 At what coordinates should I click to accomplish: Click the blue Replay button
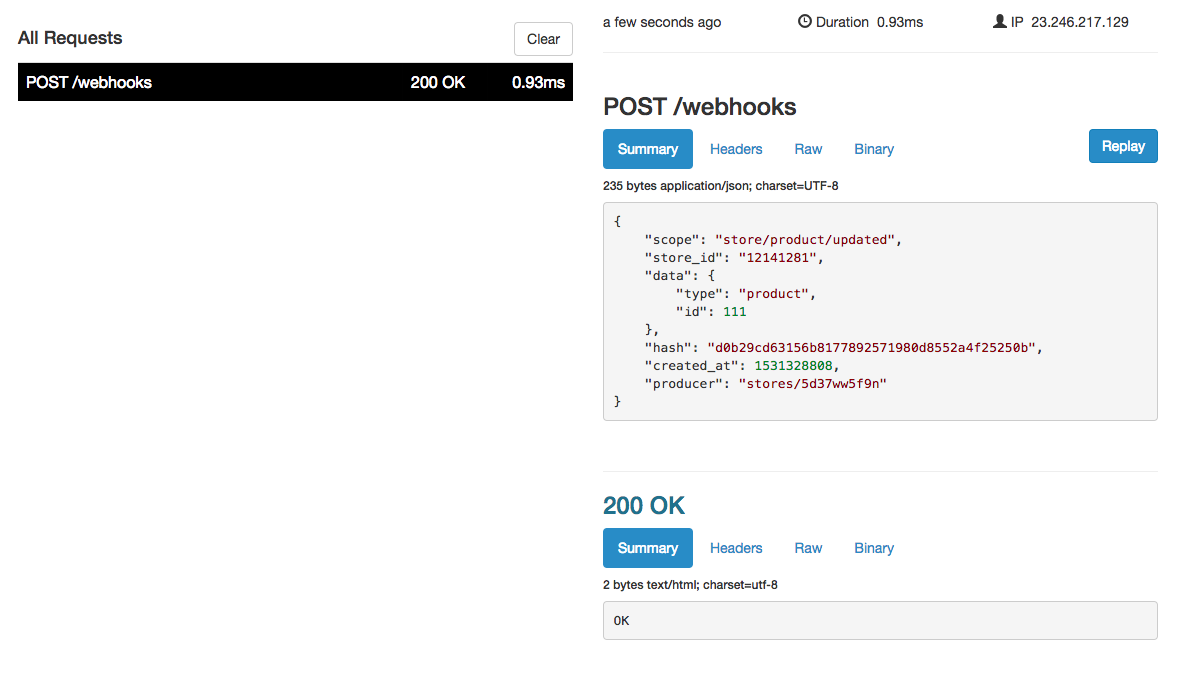coord(1122,145)
